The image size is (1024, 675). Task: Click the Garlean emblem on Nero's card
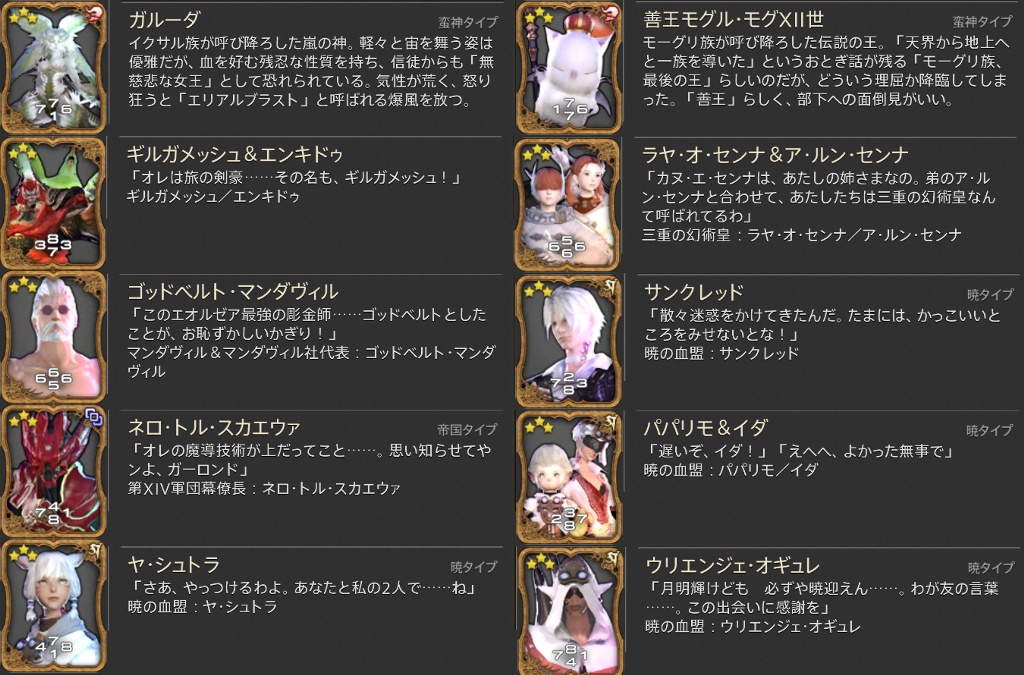[95, 416]
